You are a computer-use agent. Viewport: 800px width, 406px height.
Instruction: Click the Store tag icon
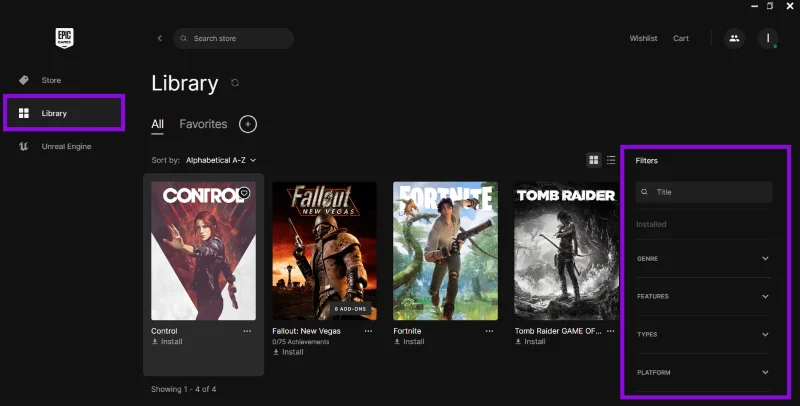click(x=23, y=80)
